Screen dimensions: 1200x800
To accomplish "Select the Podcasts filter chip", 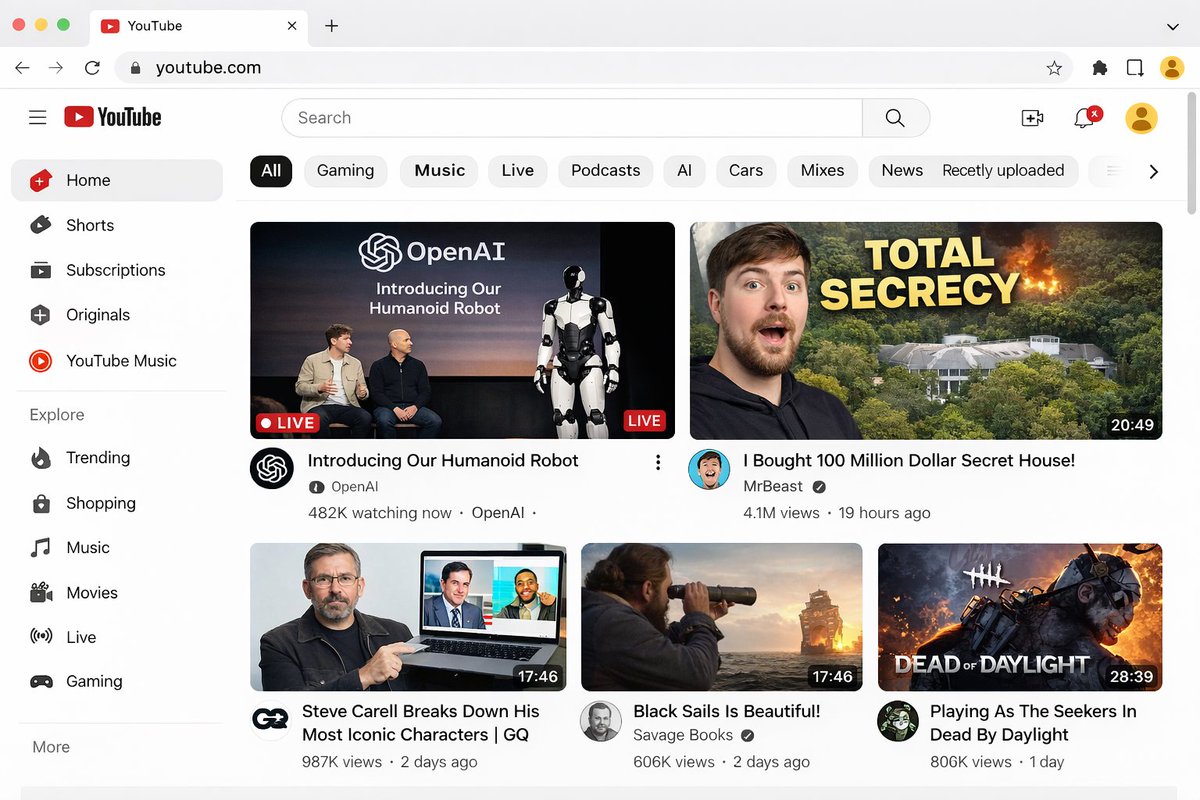I will coord(605,171).
